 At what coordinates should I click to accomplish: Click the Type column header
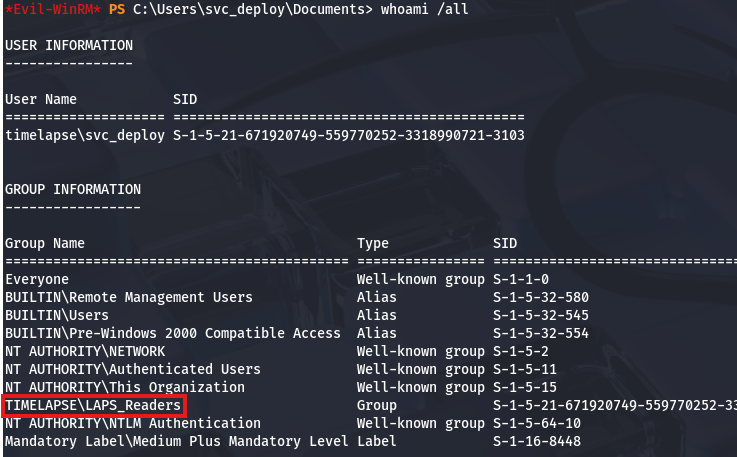coord(373,243)
